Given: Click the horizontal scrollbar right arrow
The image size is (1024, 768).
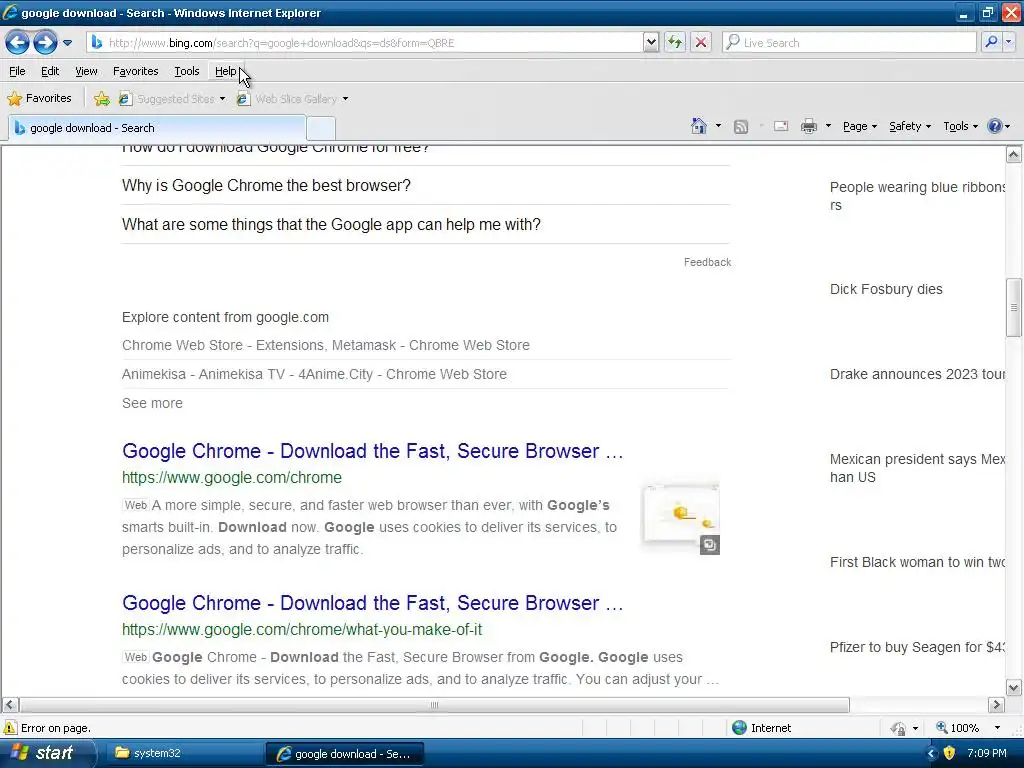Looking at the screenshot, I should [996, 705].
